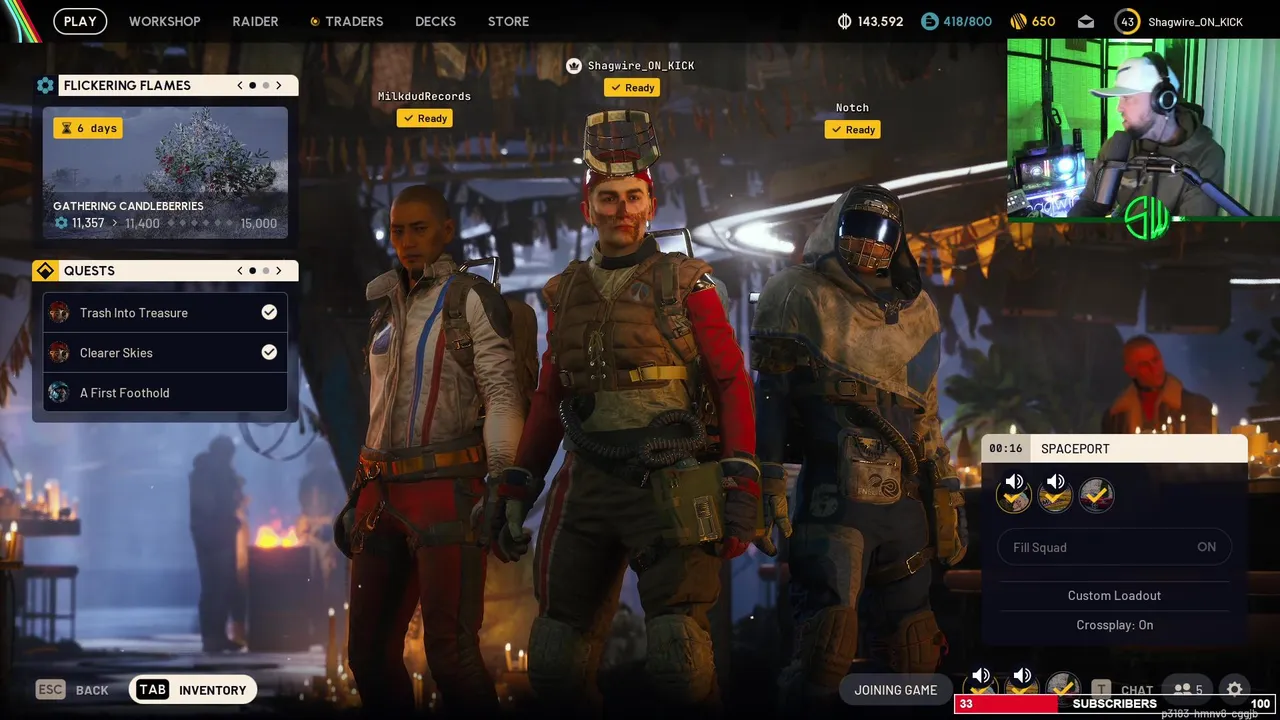Open the Trash Into Treasure quest
Screen dimensions: 1280x720
pos(165,312)
